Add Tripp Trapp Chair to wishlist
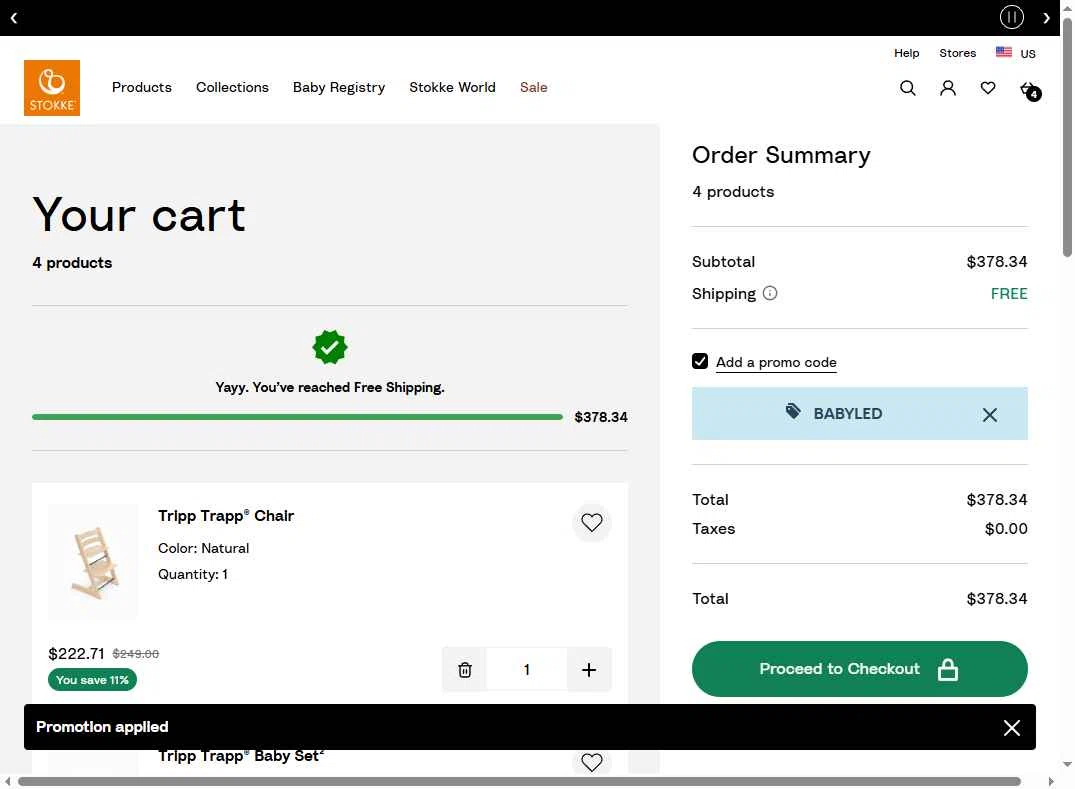 [x=592, y=522]
